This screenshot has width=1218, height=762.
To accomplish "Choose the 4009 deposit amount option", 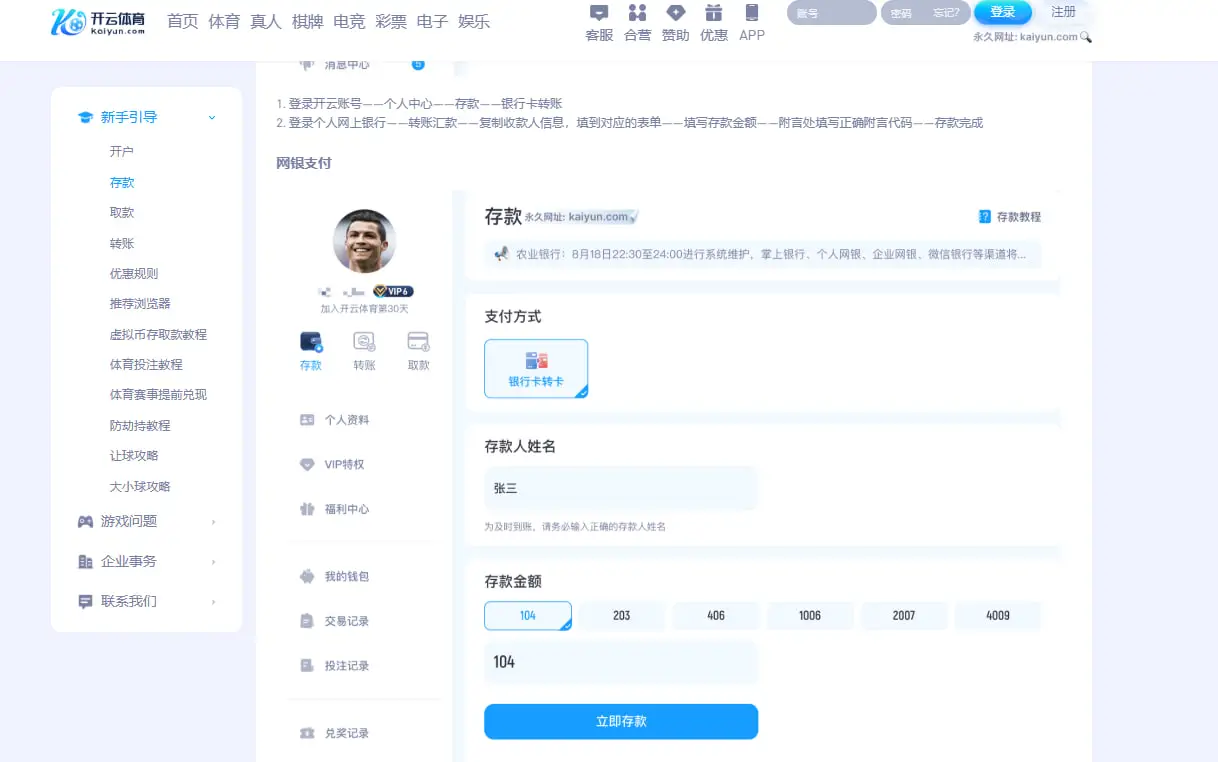I will (997, 616).
